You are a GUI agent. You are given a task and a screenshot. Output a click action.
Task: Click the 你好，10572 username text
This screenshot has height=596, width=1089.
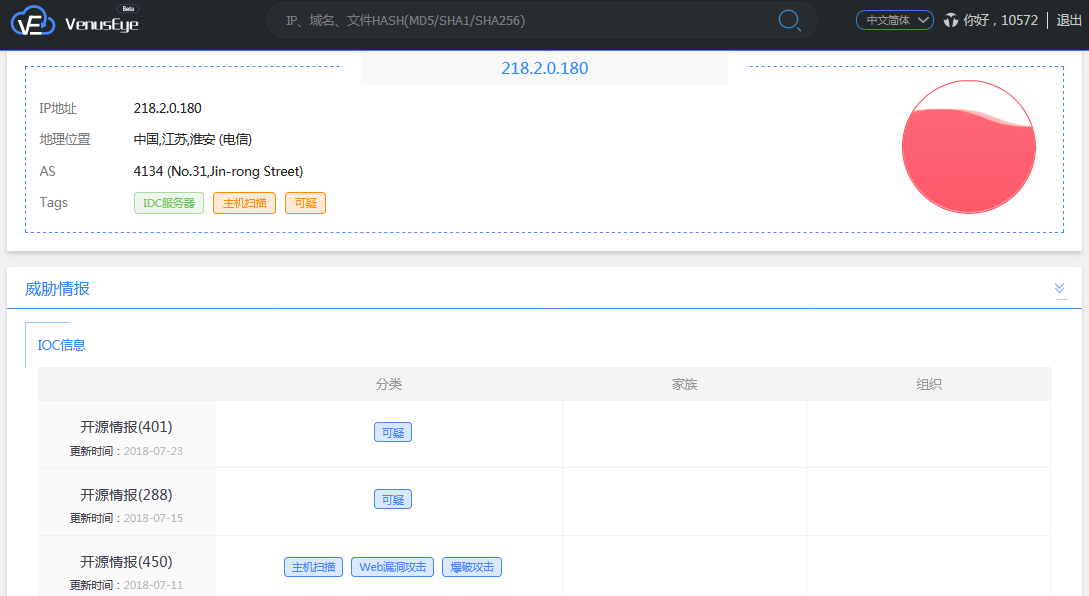(x=1000, y=20)
